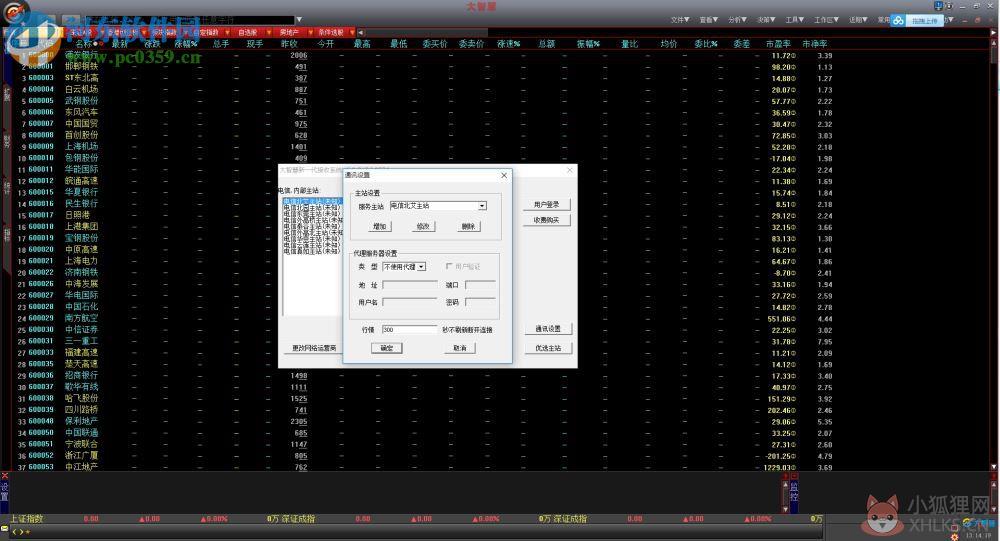Sort by the 涨幅% column header
The width and height of the screenshot is (1000, 541).
coord(186,44)
